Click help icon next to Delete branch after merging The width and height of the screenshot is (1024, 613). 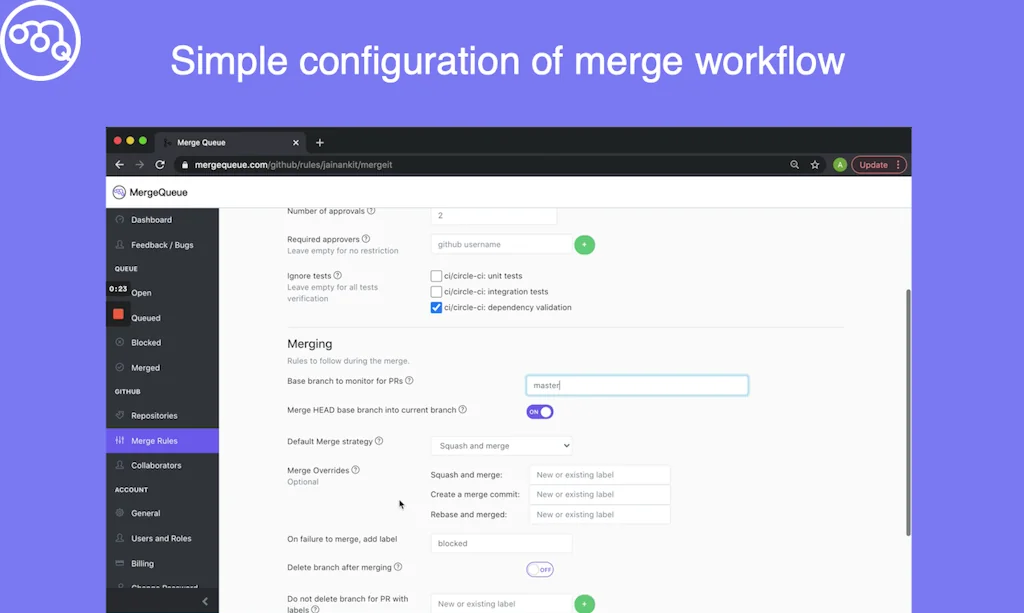tap(398, 567)
